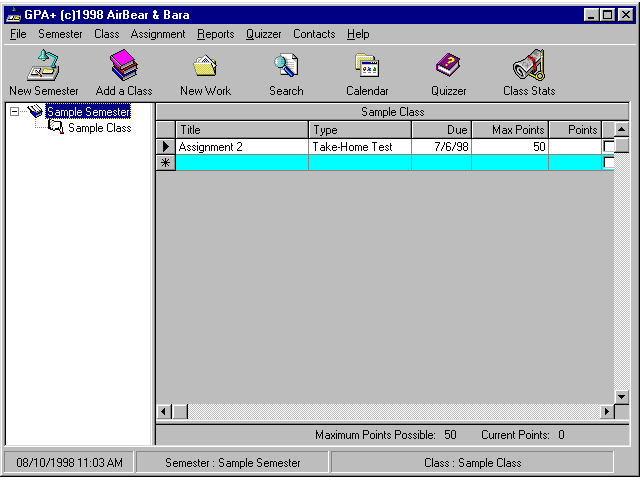Click the Add a Class books icon
640x480 pixels.
[124, 67]
